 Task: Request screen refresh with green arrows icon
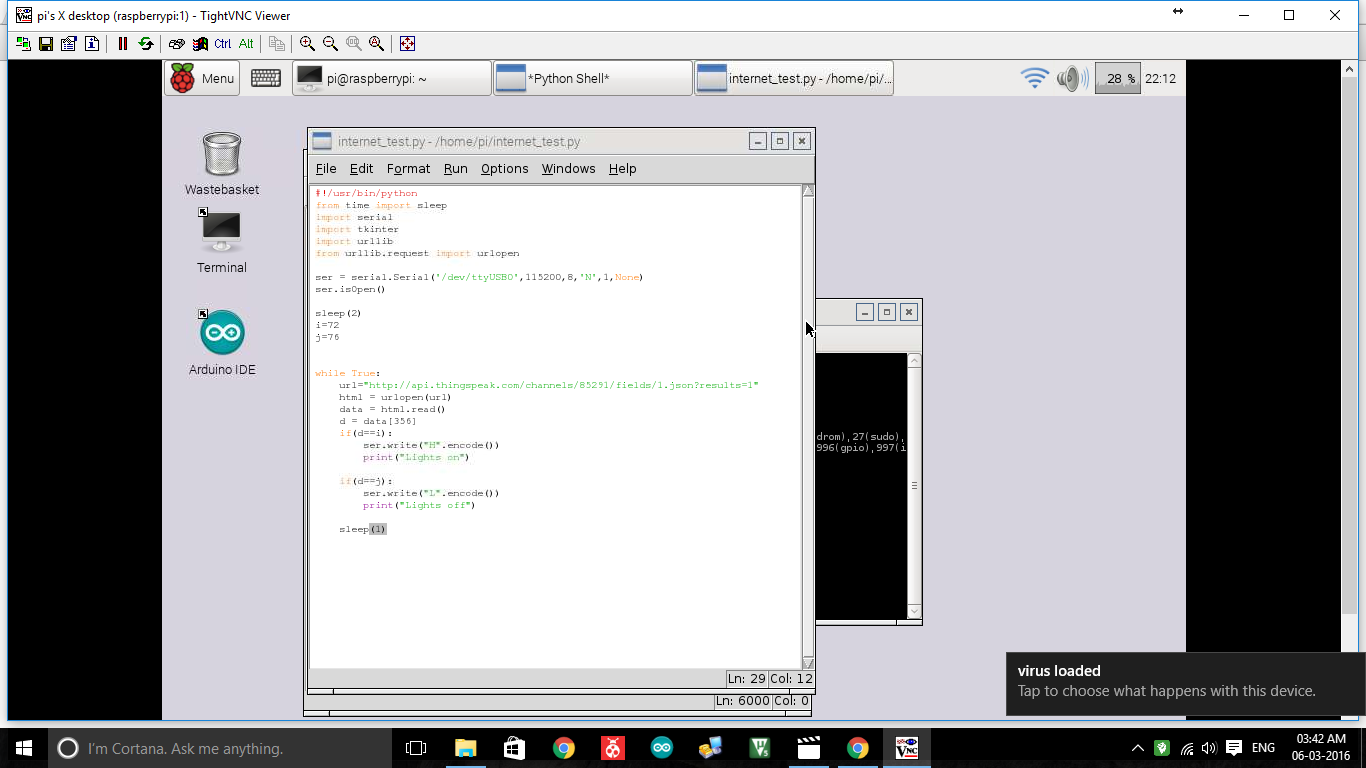click(x=146, y=44)
